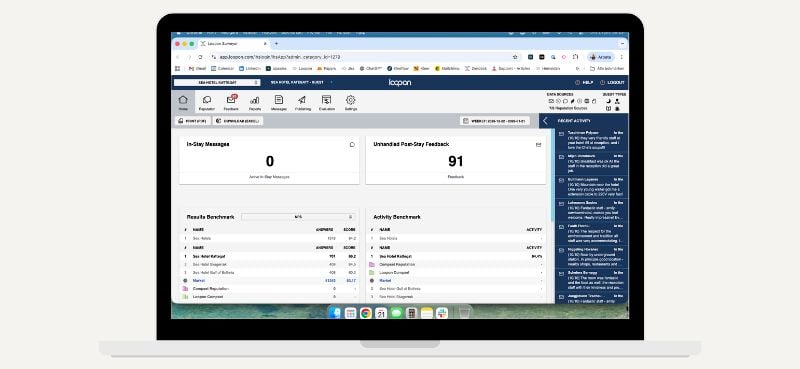The image size is (800, 369).
Task: Open the Messages document icon
Action: point(279,102)
